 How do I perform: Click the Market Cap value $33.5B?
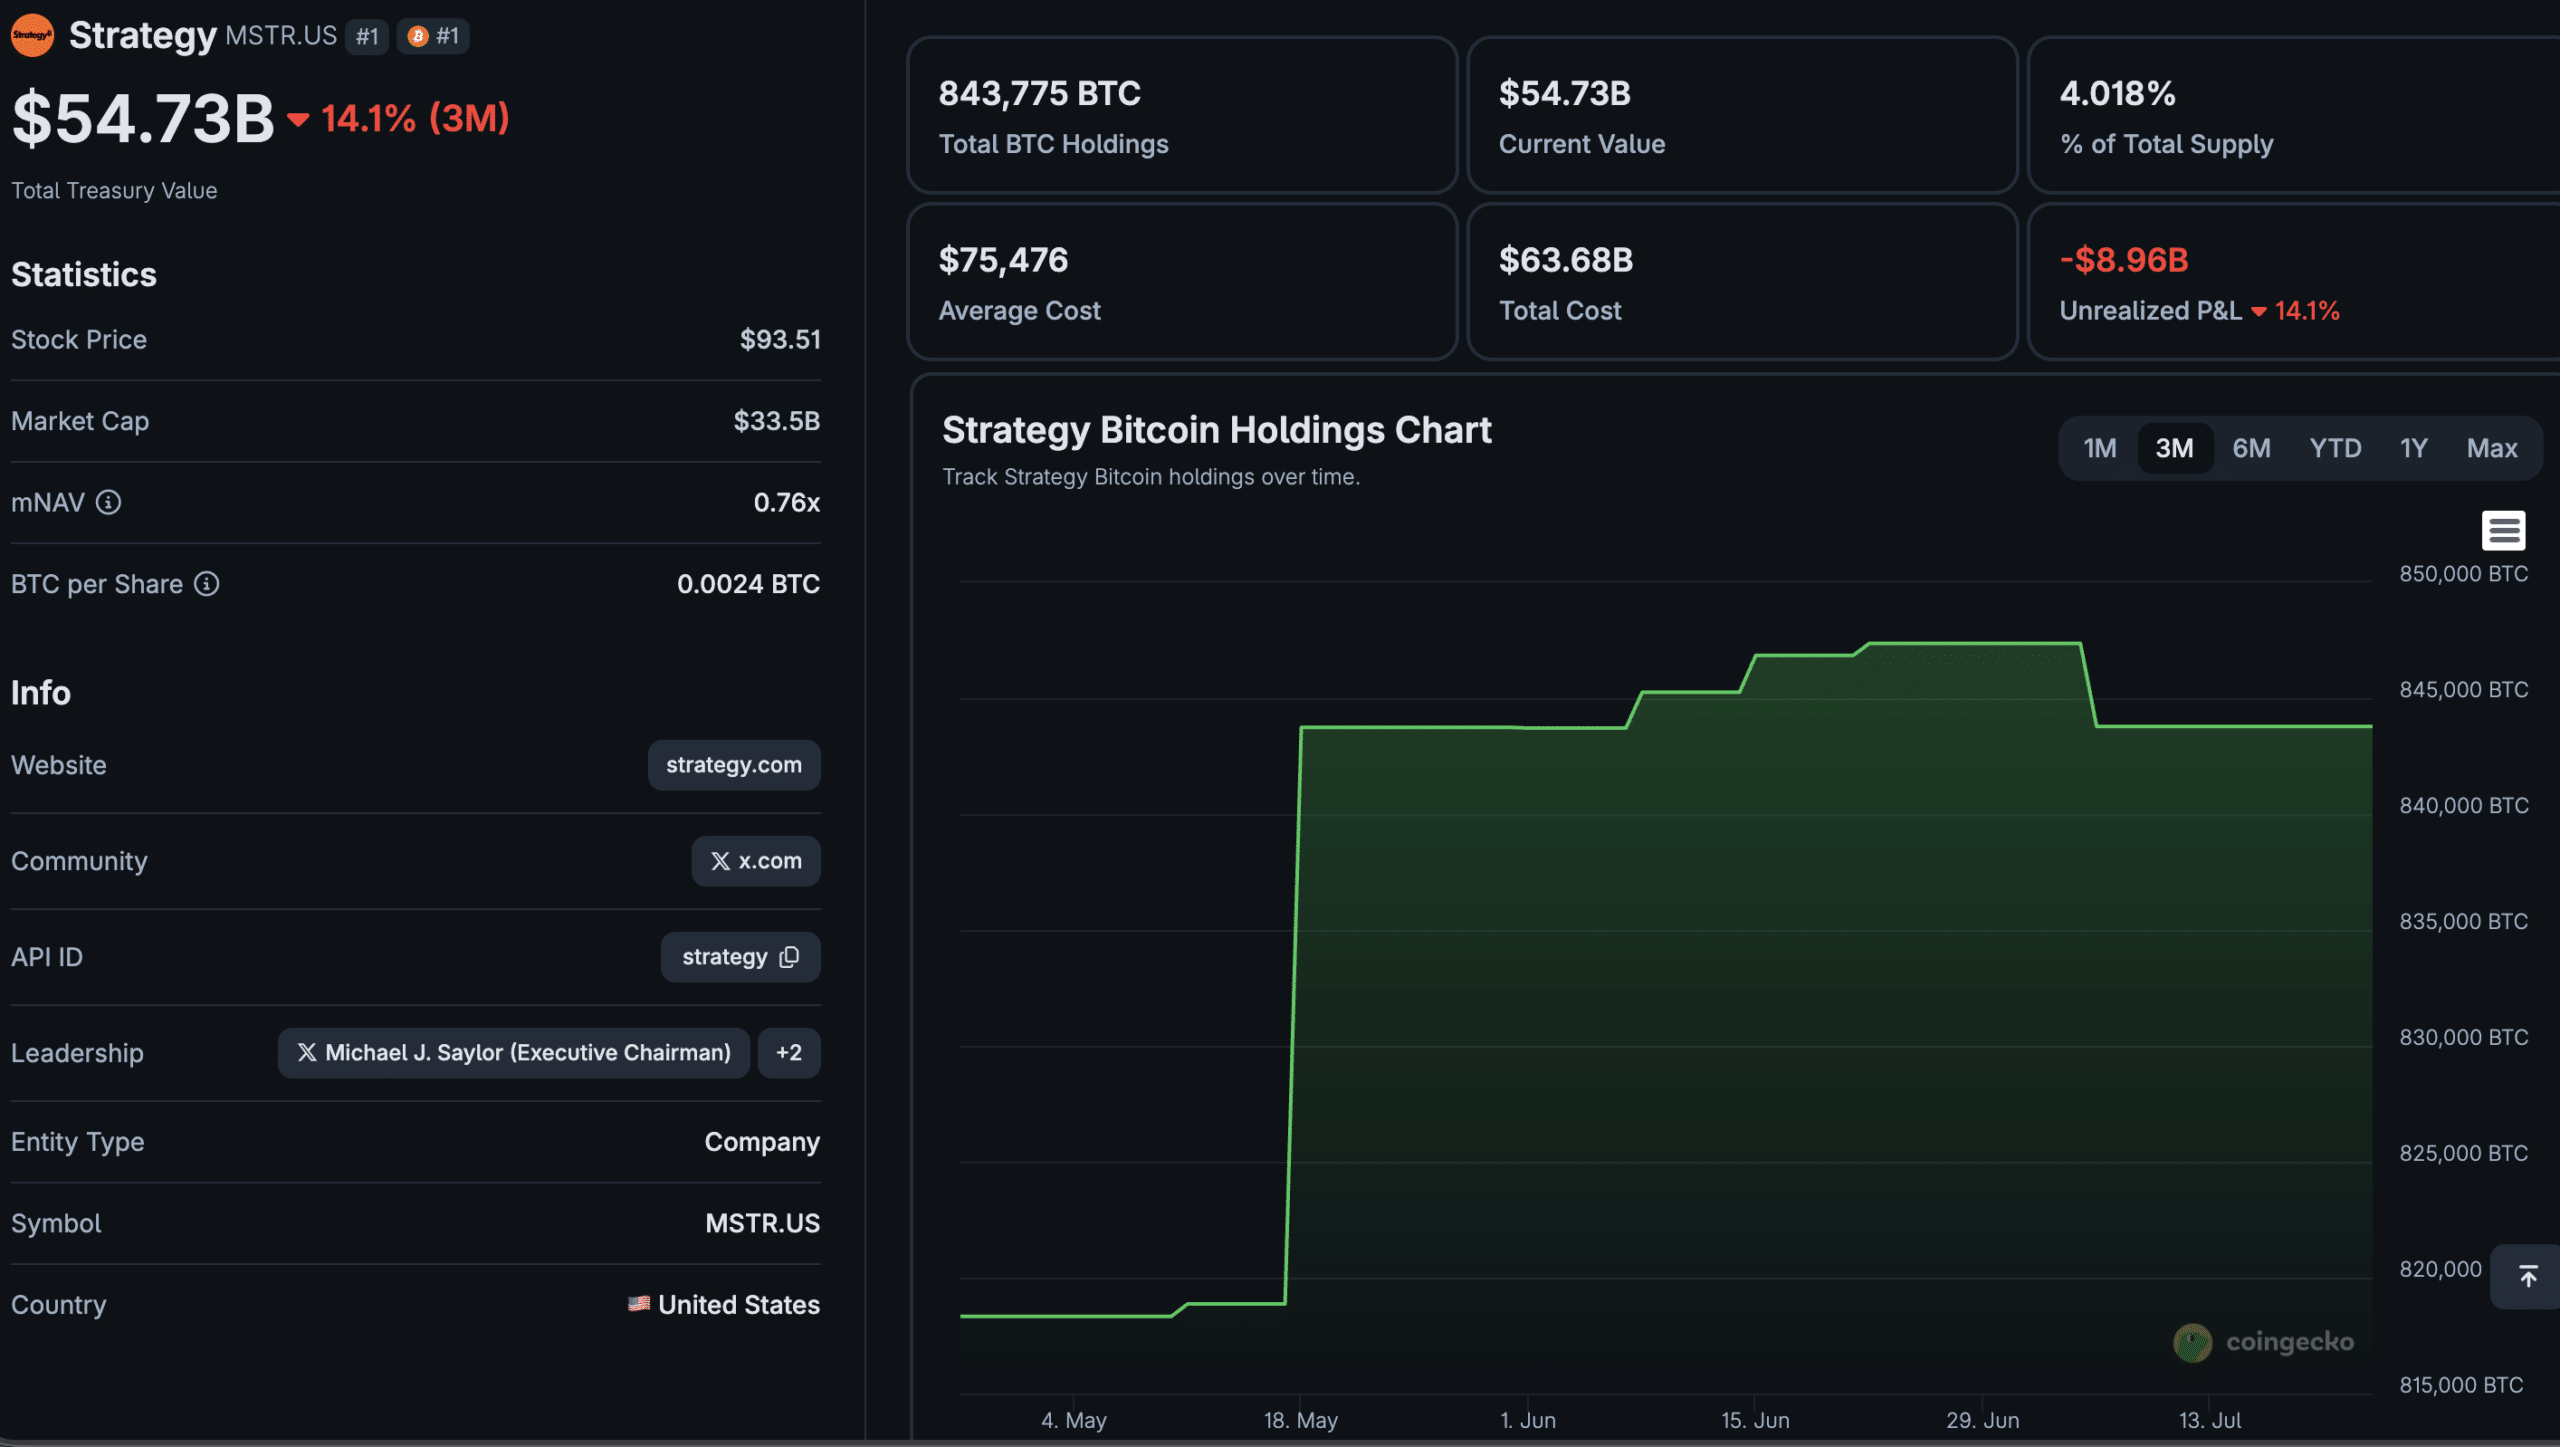click(x=777, y=421)
